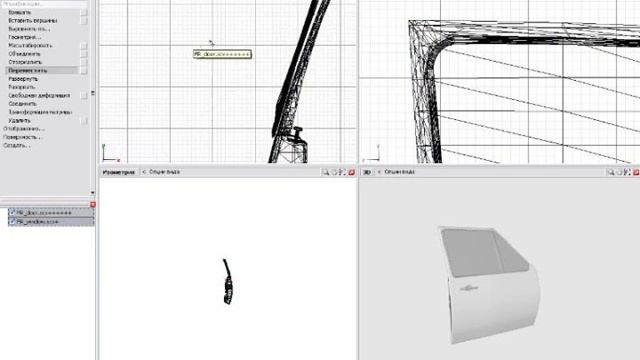640x360 pixels.
Task: Select the Развернуть command
Action: click(x=23, y=79)
